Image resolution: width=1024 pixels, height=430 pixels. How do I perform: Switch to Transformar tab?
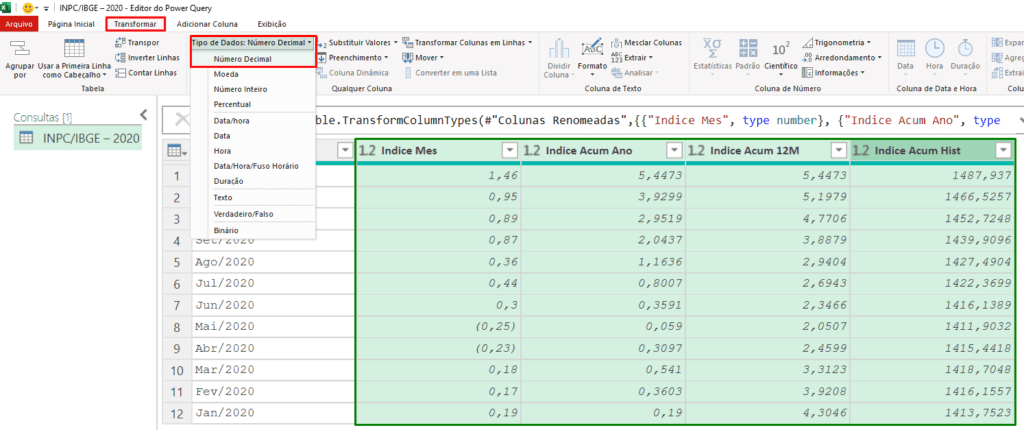point(135,24)
